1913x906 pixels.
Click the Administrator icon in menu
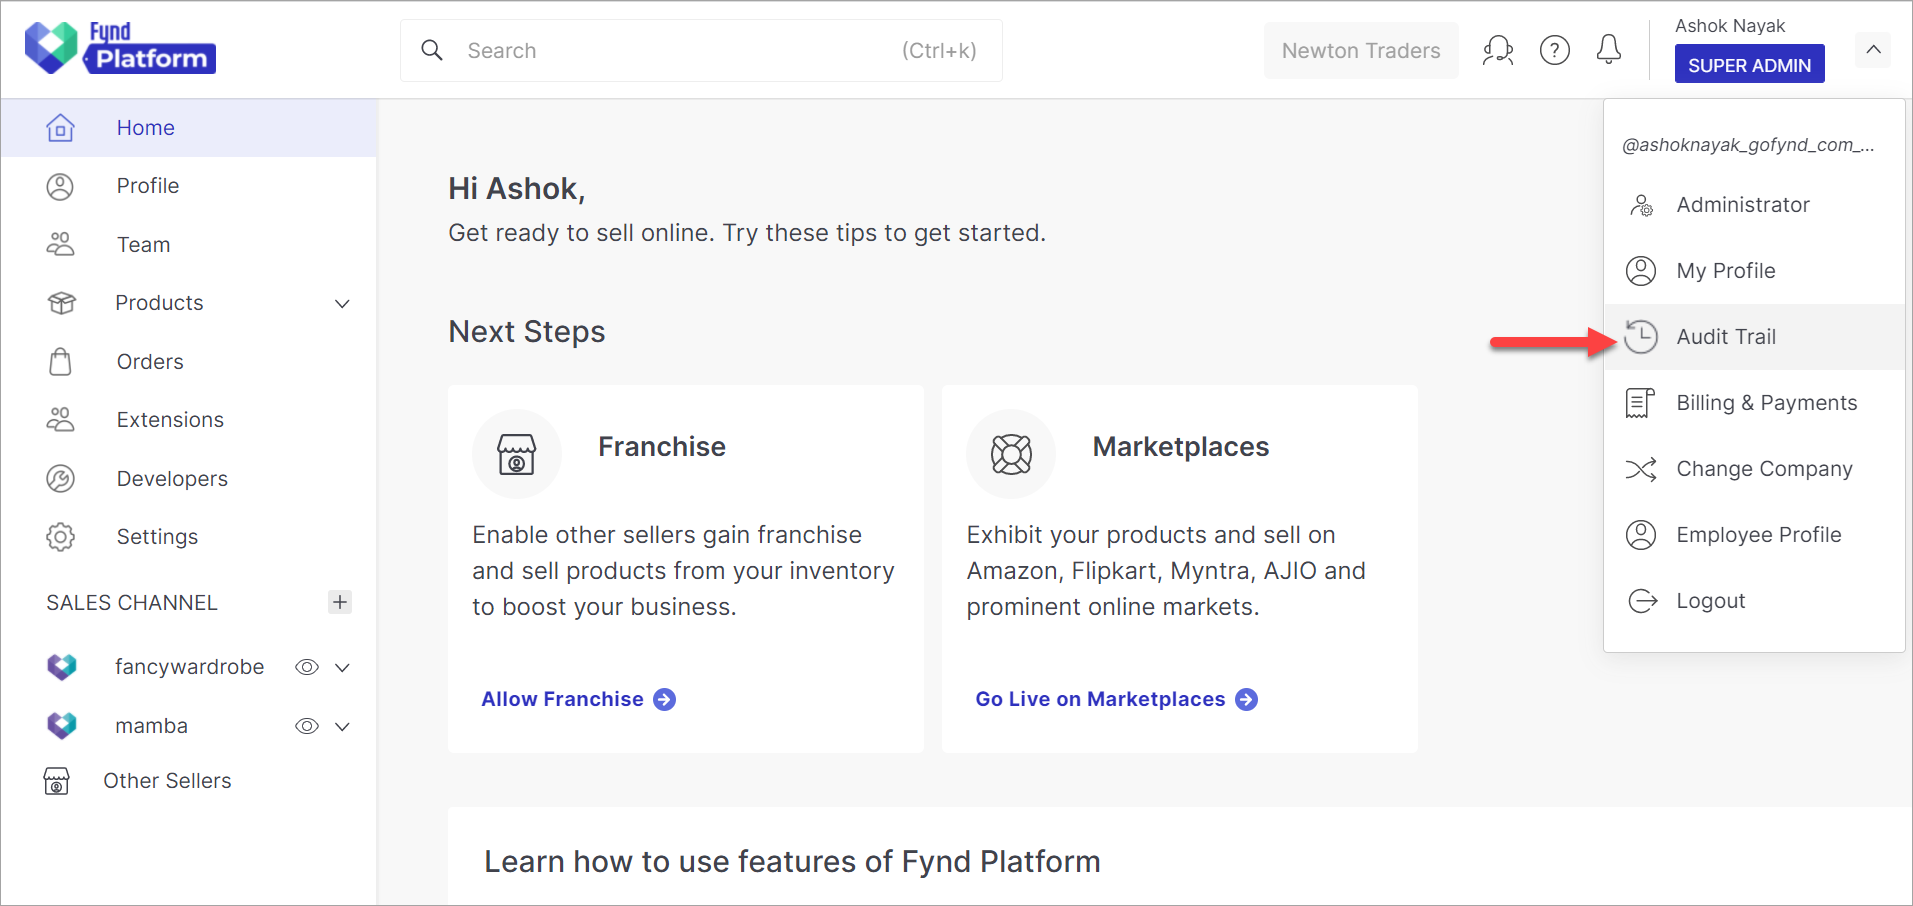coord(1641,205)
